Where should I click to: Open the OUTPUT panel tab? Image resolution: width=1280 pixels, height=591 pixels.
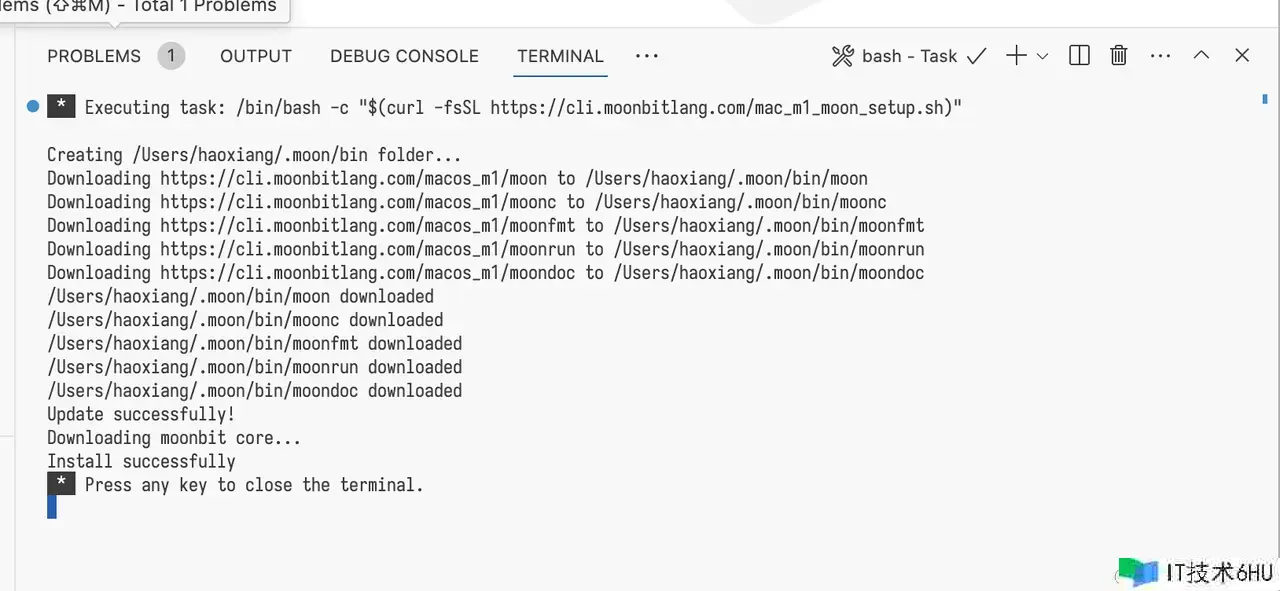[x=256, y=56]
